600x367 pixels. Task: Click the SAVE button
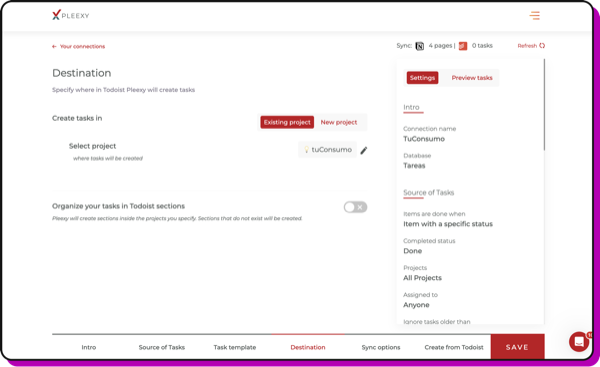(x=517, y=347)
